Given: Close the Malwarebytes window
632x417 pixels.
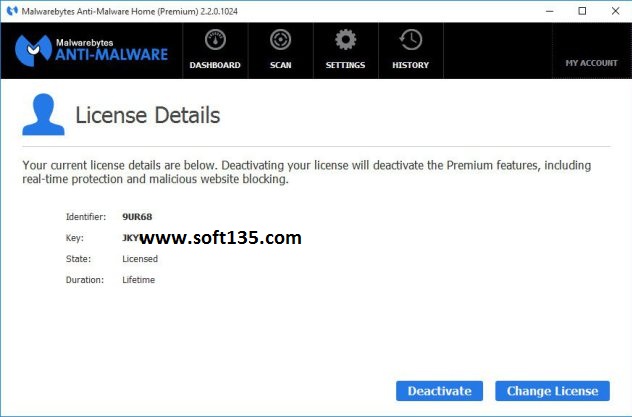Looking at the screenshot, I should pyautogui.click(x=615, y=11).
